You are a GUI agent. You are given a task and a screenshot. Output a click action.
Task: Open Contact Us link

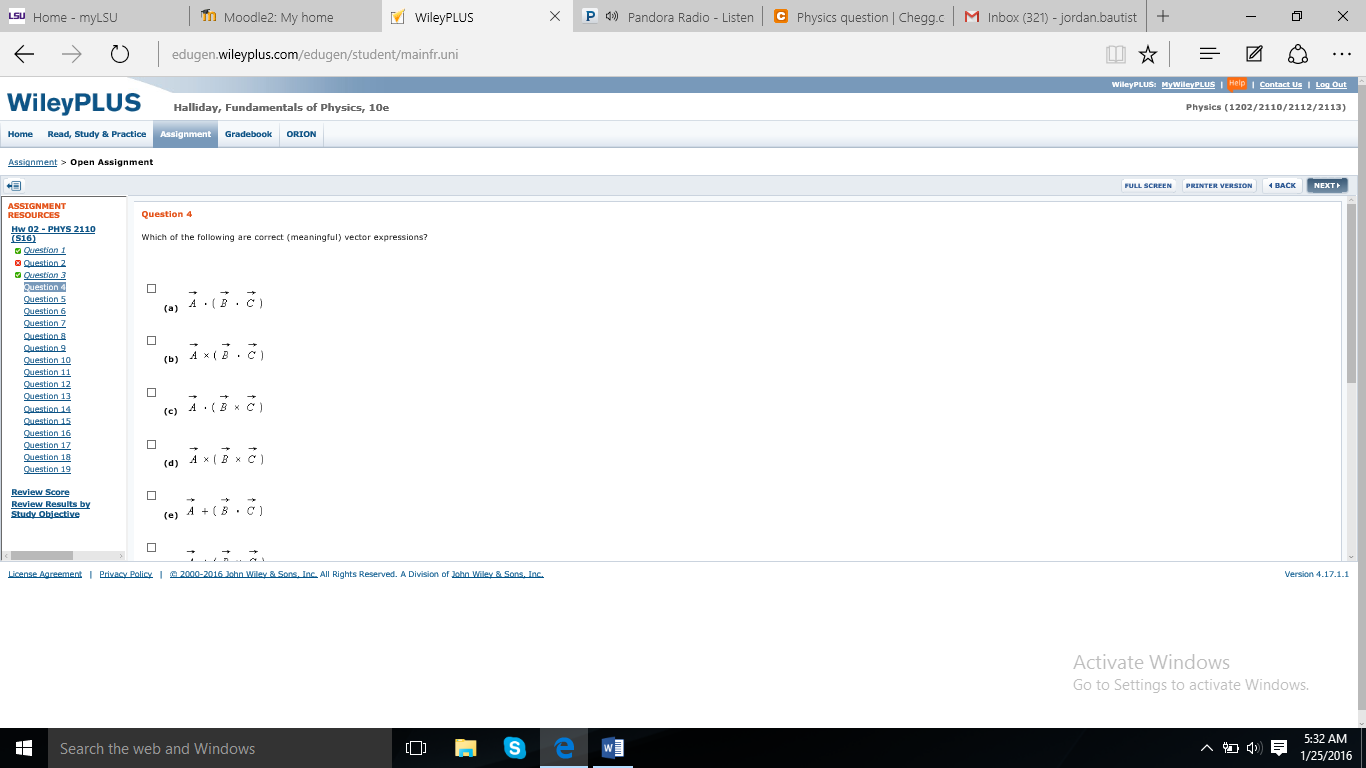coord(1281,85)
